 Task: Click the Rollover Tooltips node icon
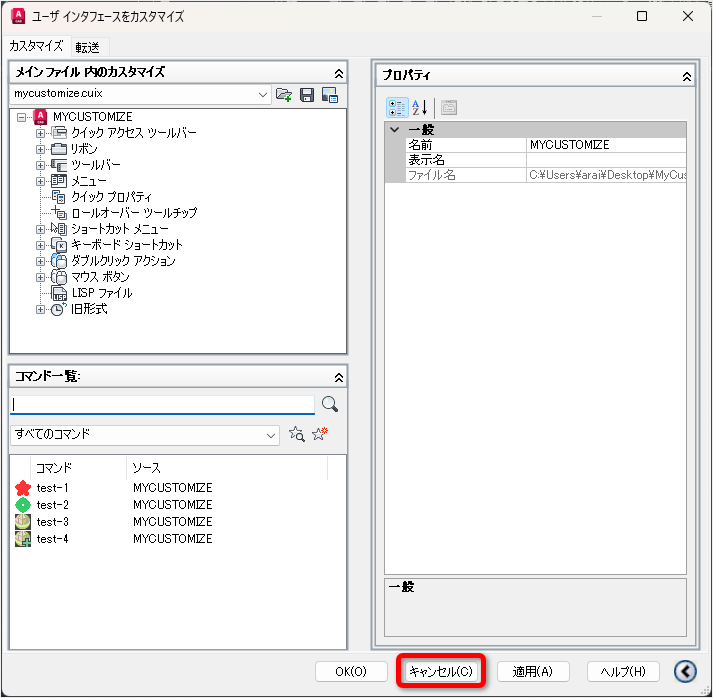59,213
